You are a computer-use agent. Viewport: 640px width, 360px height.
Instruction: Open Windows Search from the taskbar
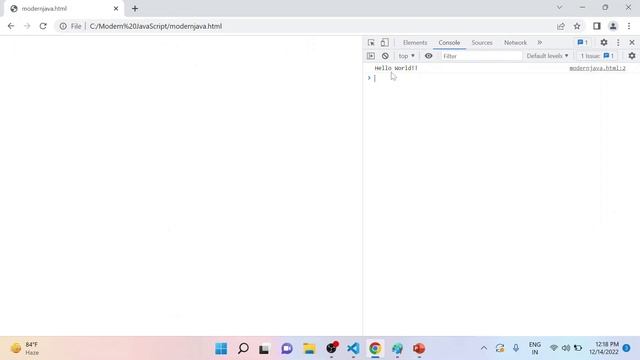pos(243,349)
